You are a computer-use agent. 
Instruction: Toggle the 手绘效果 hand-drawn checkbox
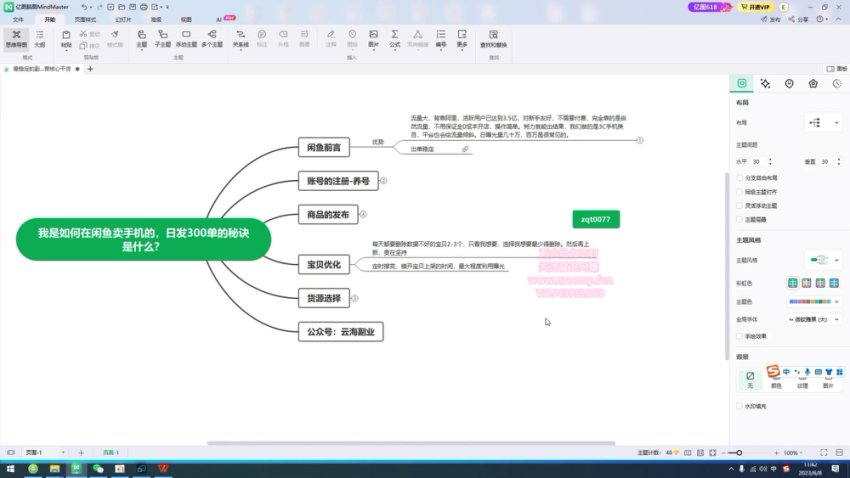(739, 336)
